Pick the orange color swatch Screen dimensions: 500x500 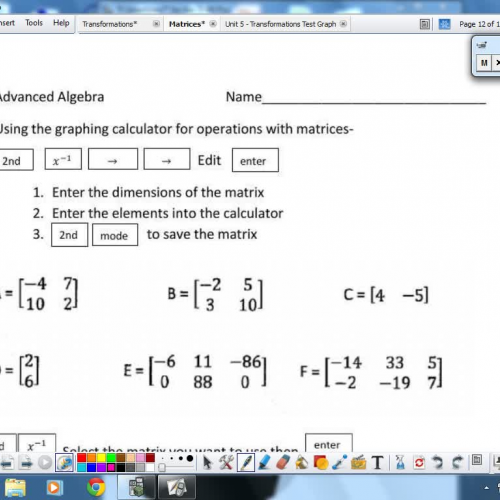click(x=91, y=458)
